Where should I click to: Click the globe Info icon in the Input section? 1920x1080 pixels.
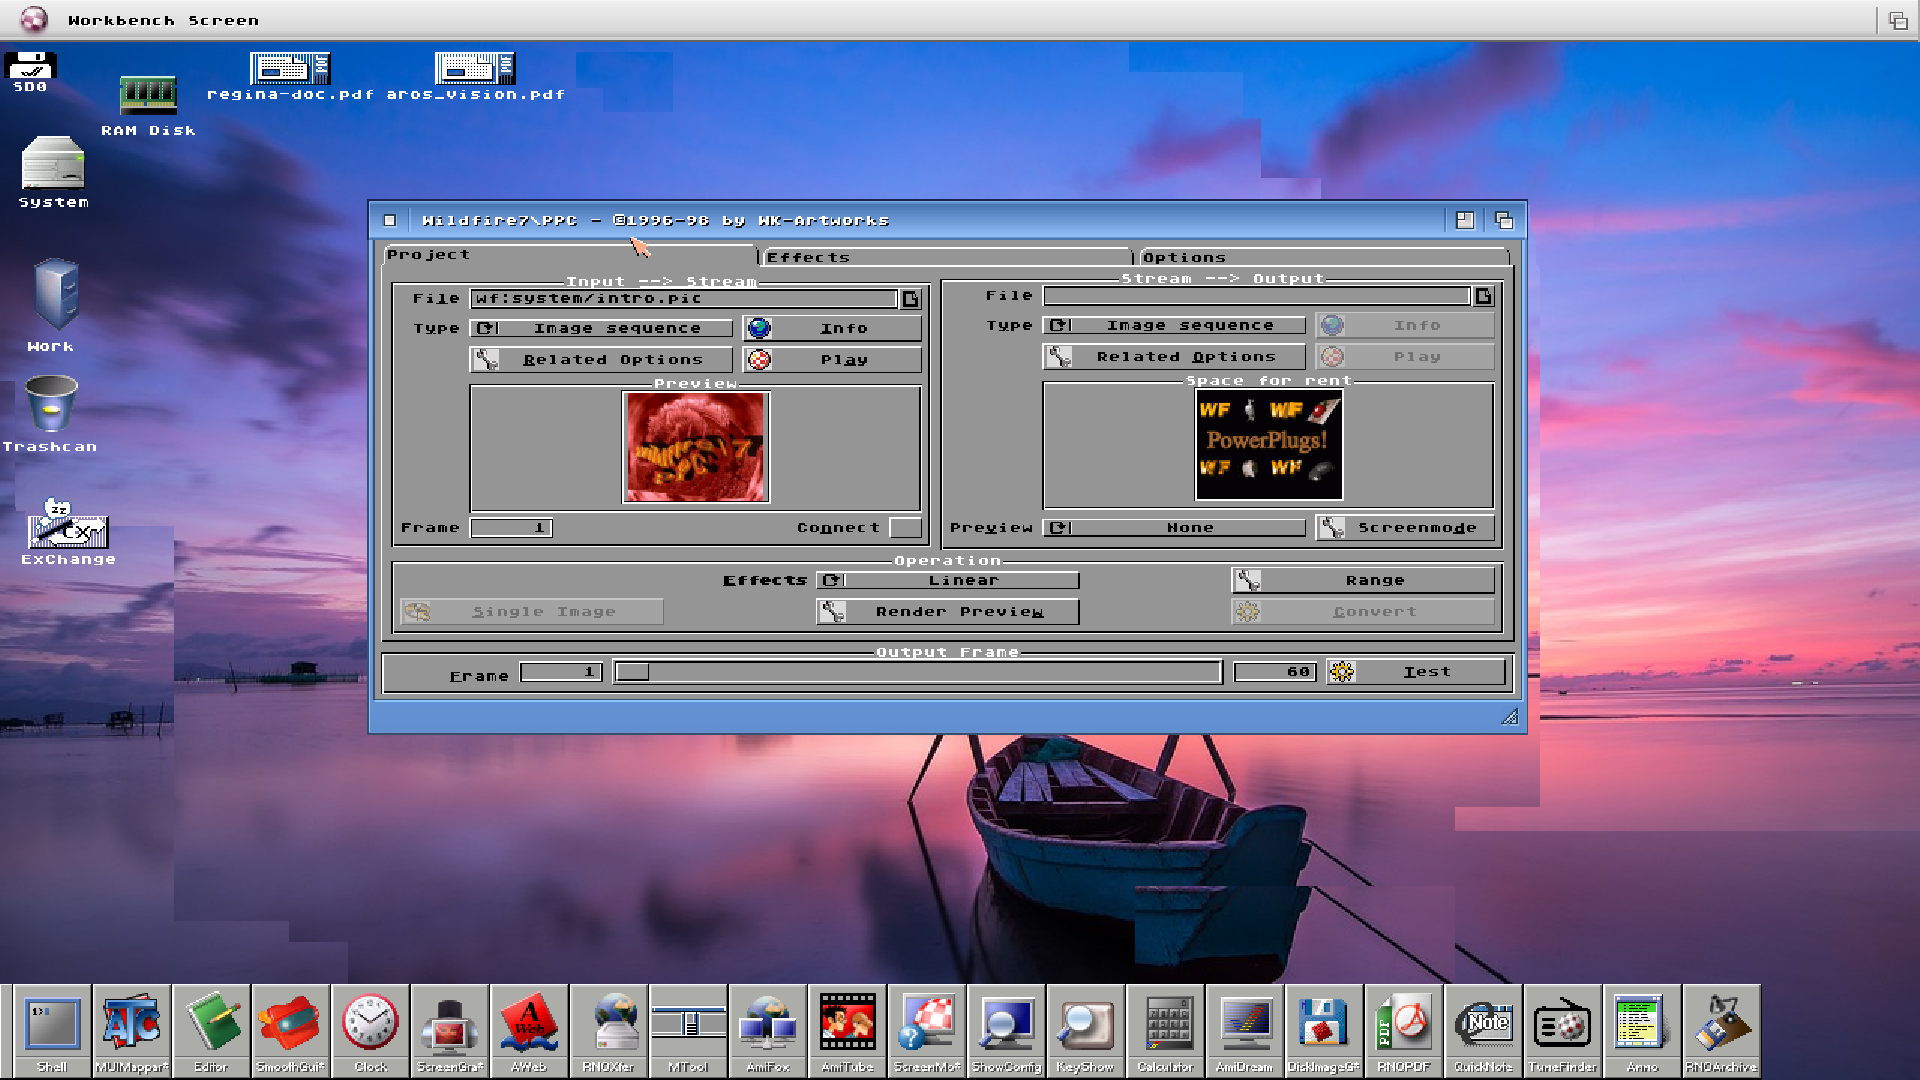tap(760, 328)
